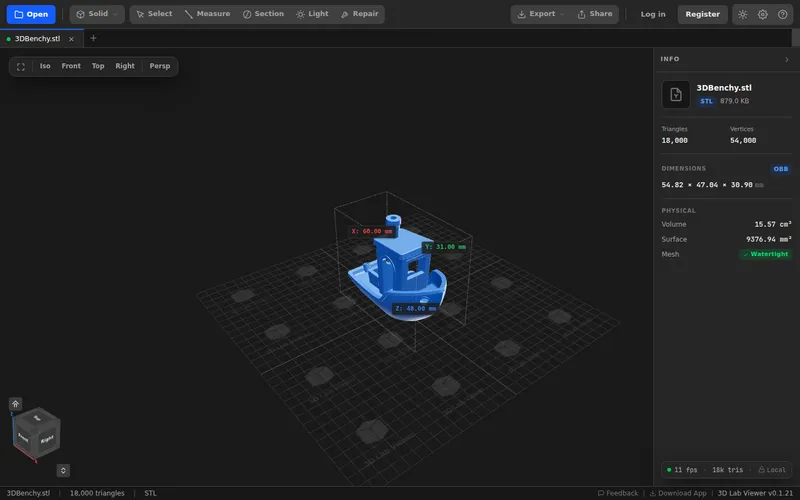Collapse the INFO panel chevron
The height and width of the screenshot is (500, 800).
(787, 60)
